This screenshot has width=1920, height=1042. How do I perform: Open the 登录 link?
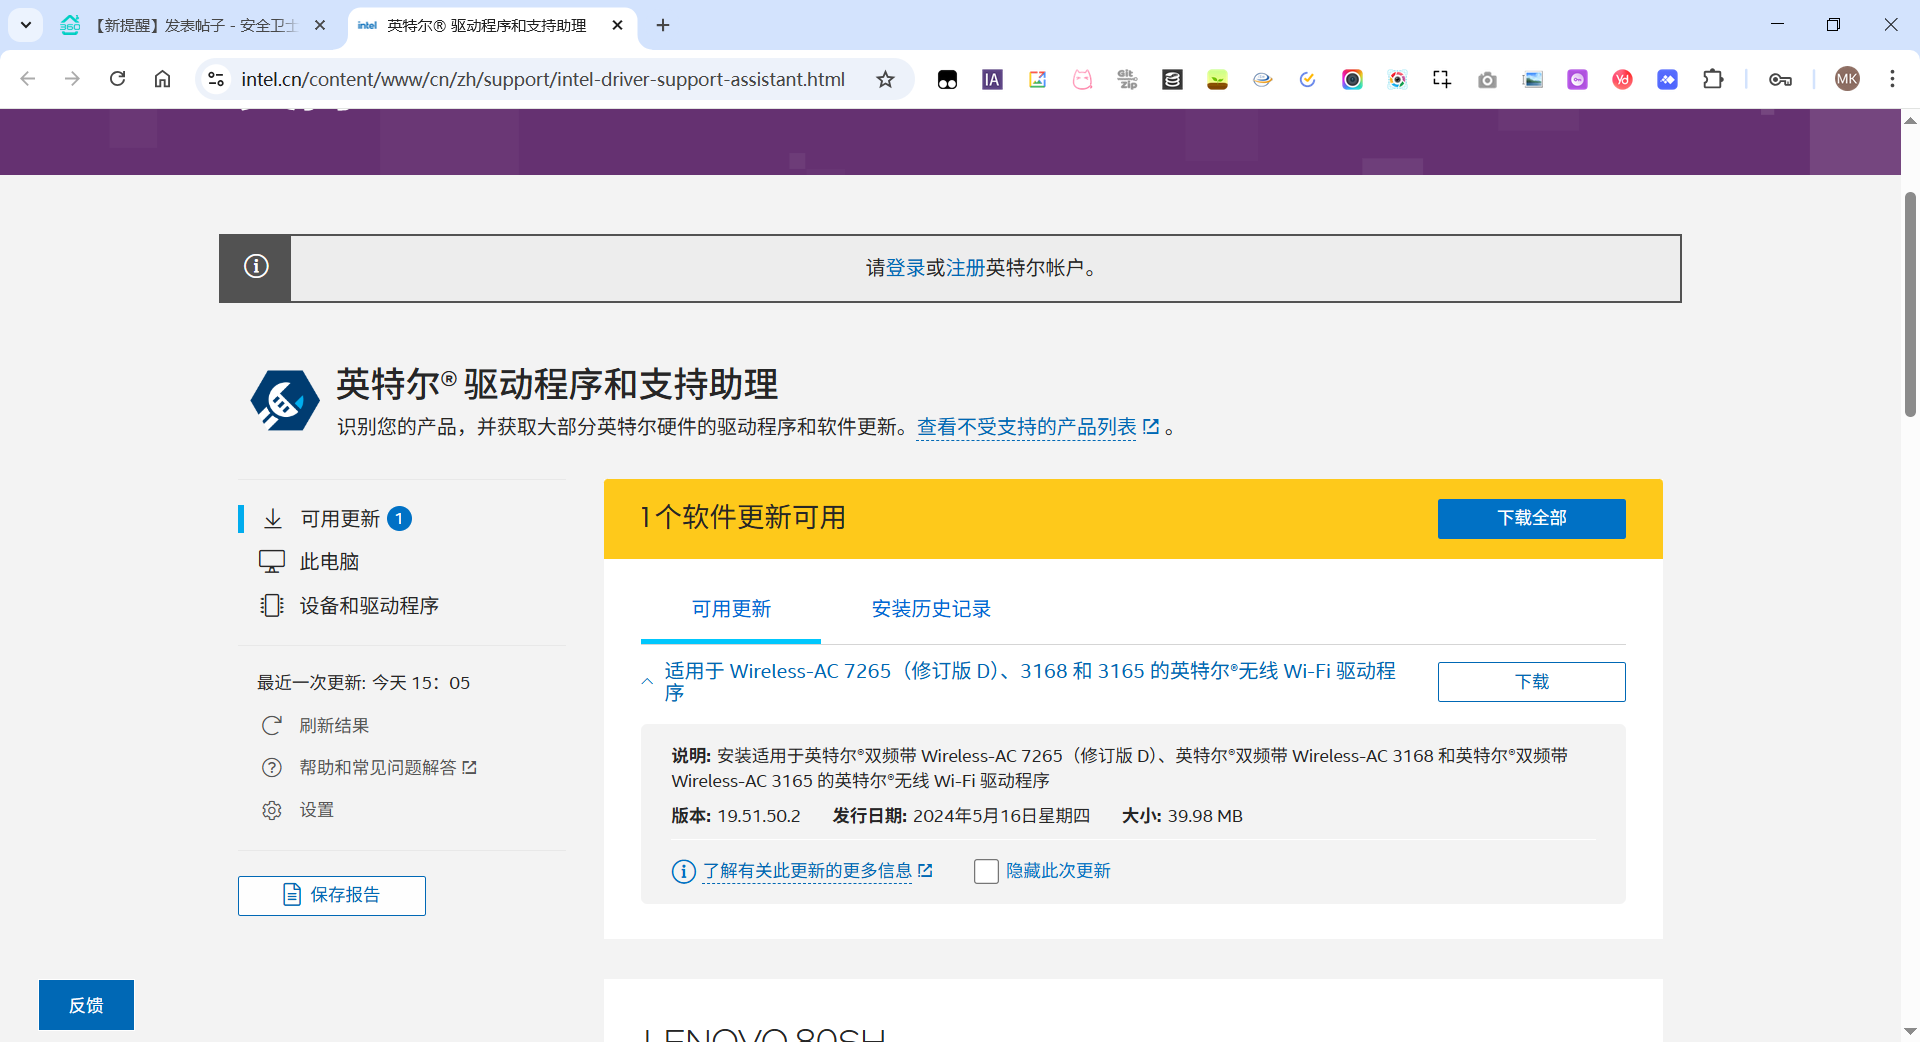pyautogui.click(x=905, y=268)
